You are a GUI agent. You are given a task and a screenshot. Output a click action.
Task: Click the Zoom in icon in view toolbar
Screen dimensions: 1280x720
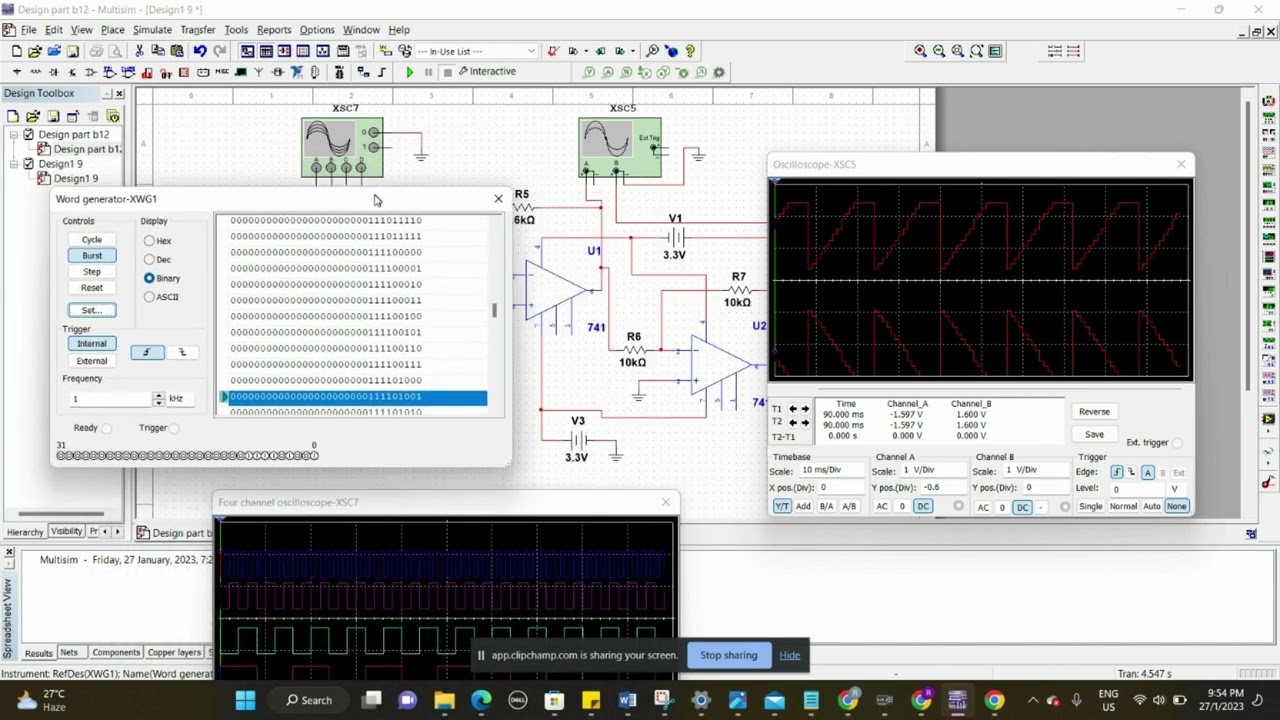[x=920, y=51]
